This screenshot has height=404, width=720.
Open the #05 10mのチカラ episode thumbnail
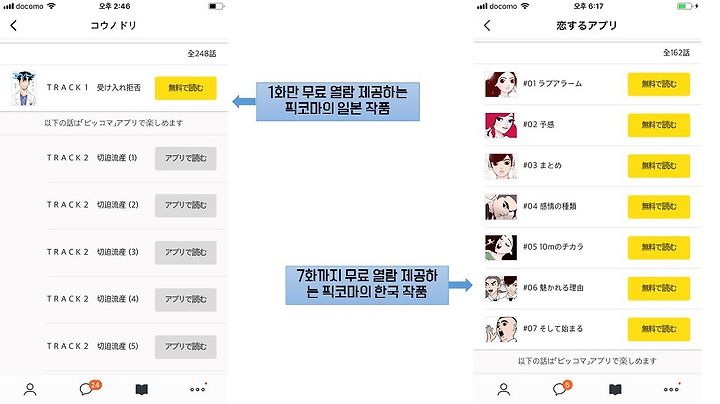point(501,247)
